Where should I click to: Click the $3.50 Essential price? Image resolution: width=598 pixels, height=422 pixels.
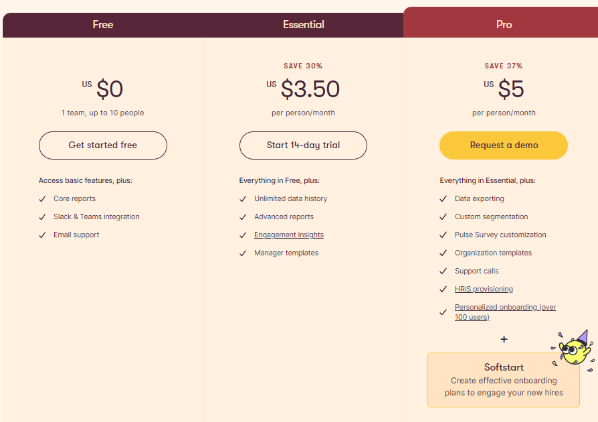click(x=310, y=89)
